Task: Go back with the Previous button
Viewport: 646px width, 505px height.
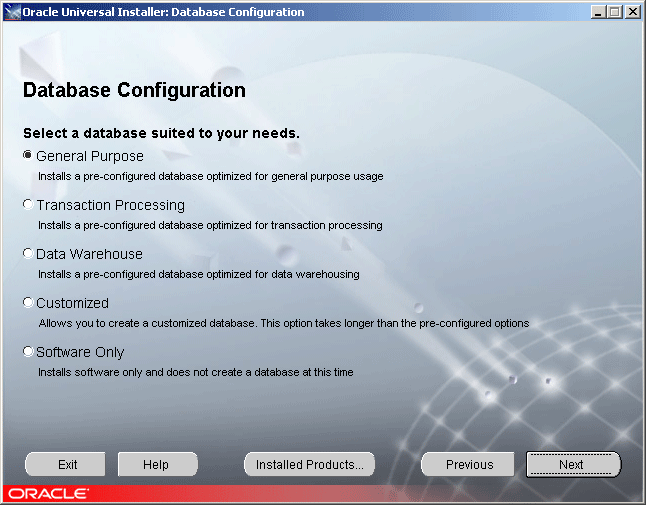Action: click(468, 465)
